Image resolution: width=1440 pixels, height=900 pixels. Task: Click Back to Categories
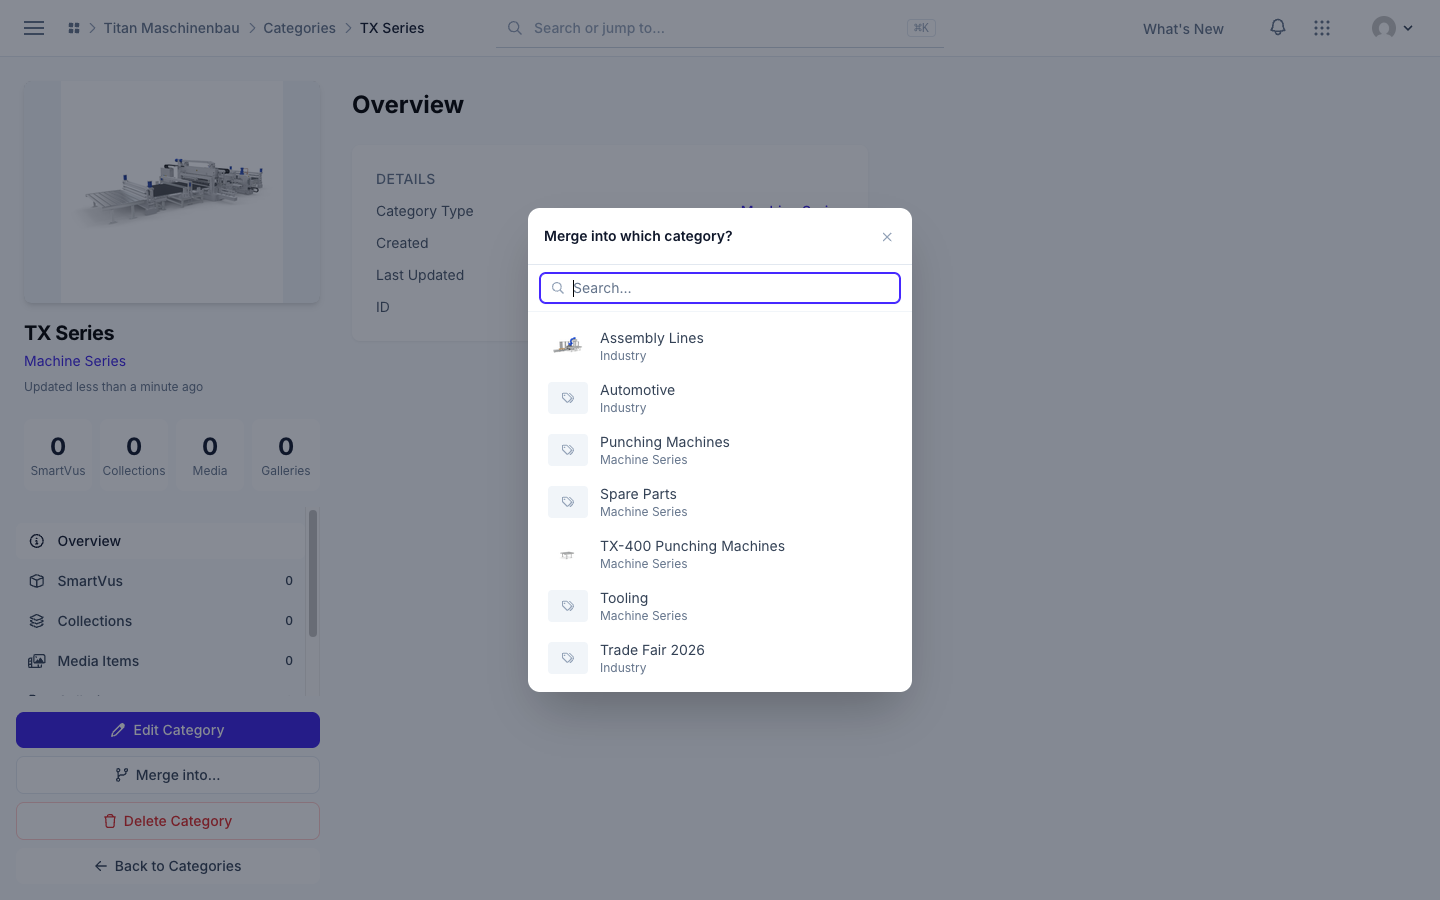point(168,866)
